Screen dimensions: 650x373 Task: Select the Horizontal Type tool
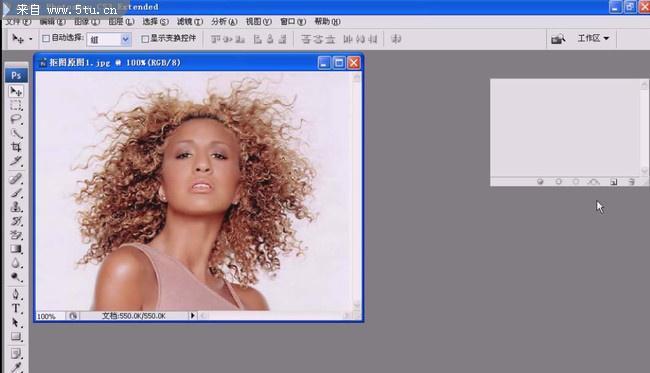coord(16,309)
